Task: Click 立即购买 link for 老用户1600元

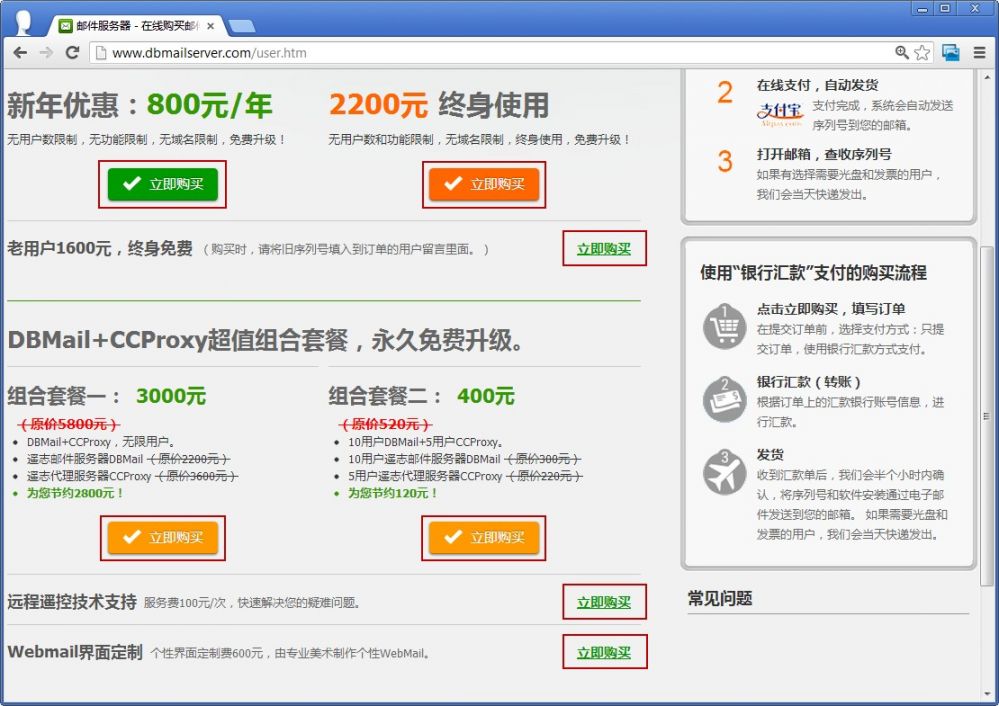Action: [604, 249]
